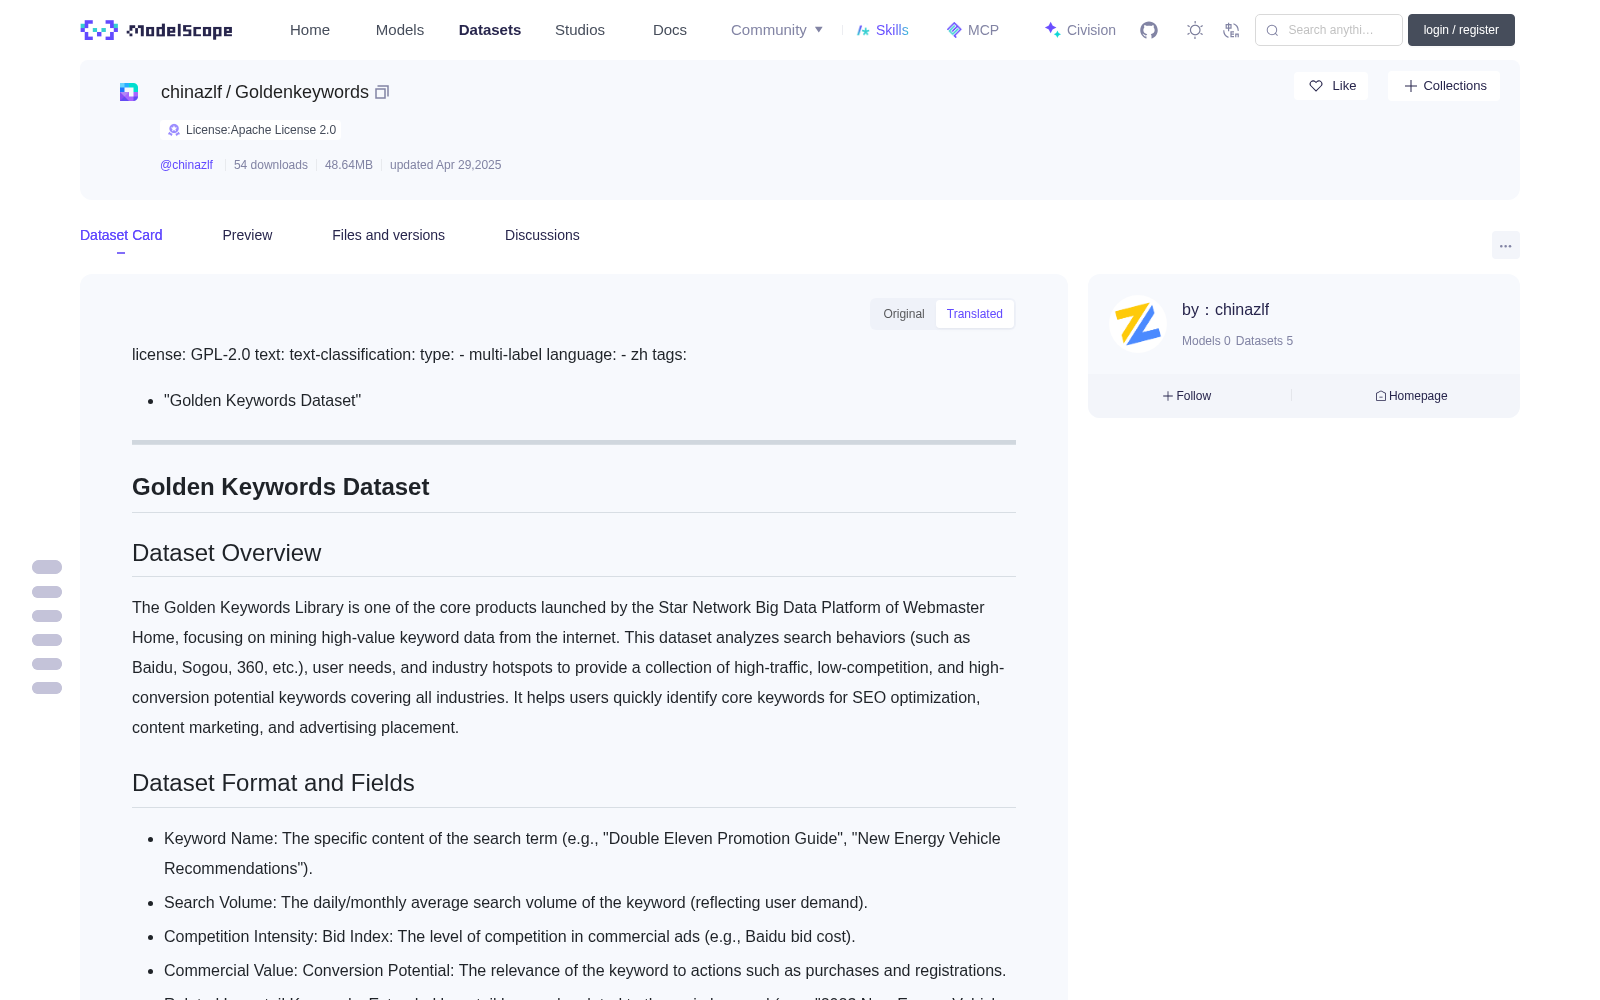
Task: Open the MCP nav item
Action: click(x=973, y=30)
